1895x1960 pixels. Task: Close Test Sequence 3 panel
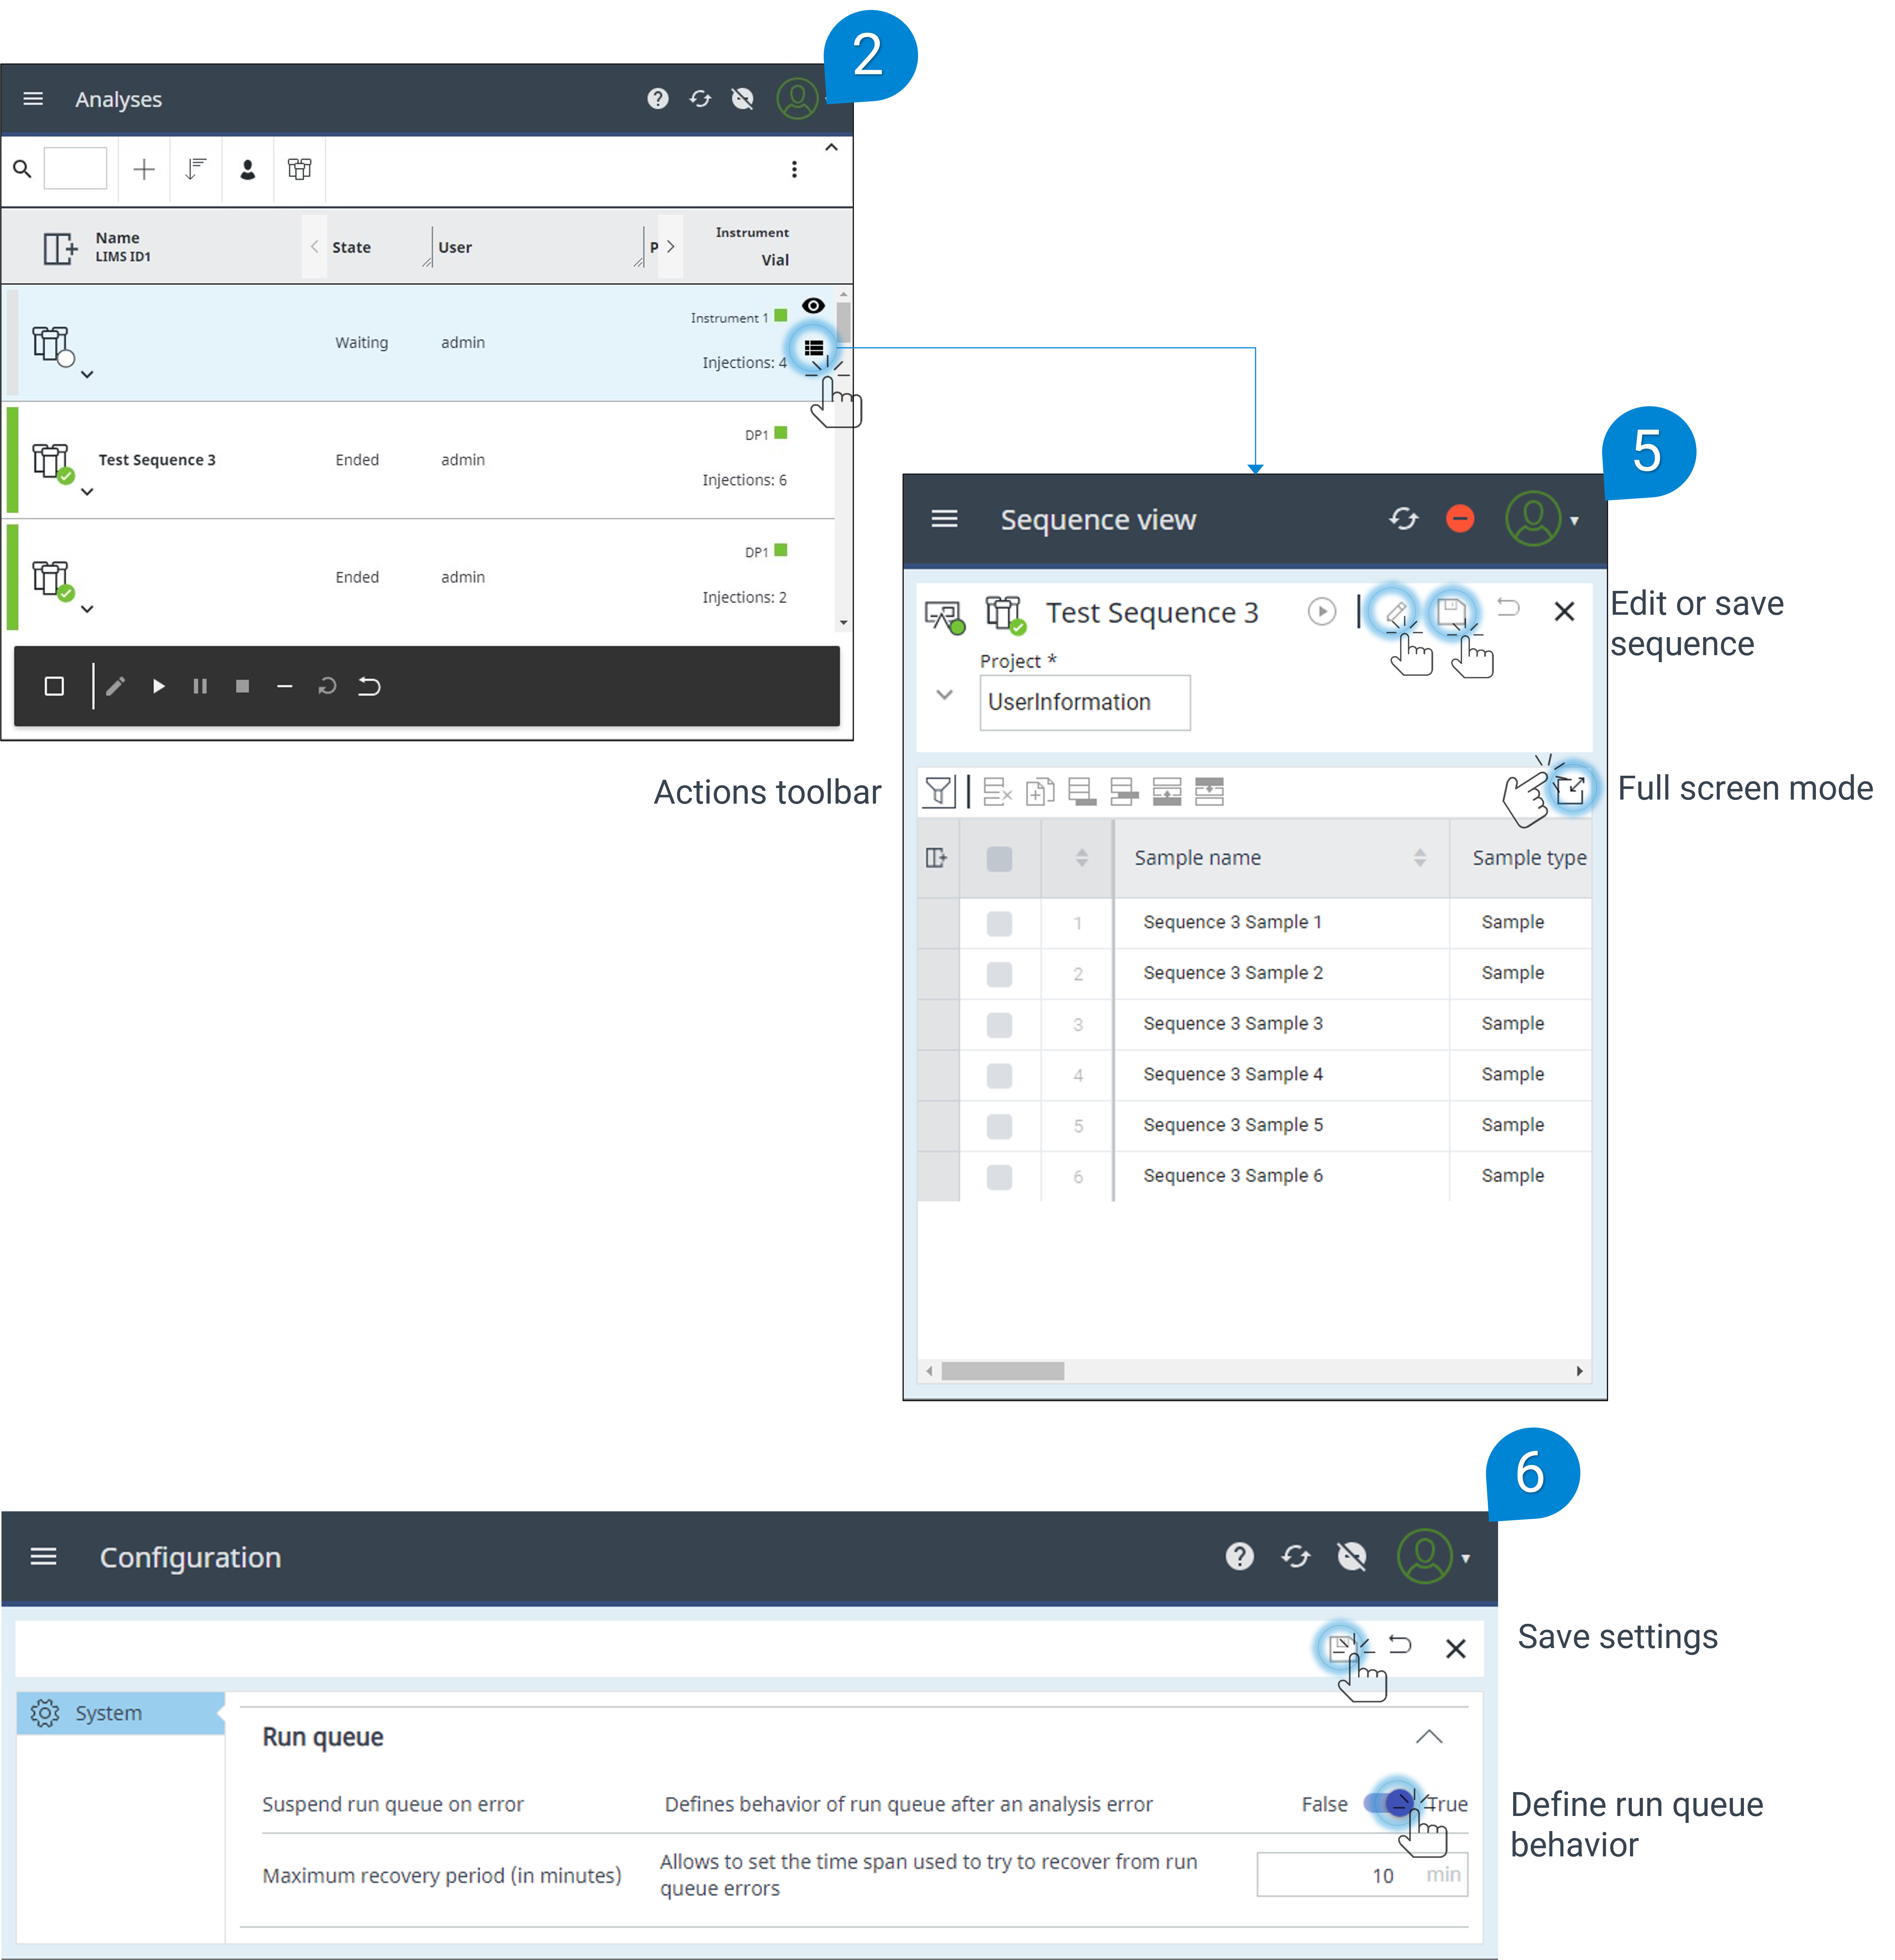pyautogui.click(x=1564, y=612)
